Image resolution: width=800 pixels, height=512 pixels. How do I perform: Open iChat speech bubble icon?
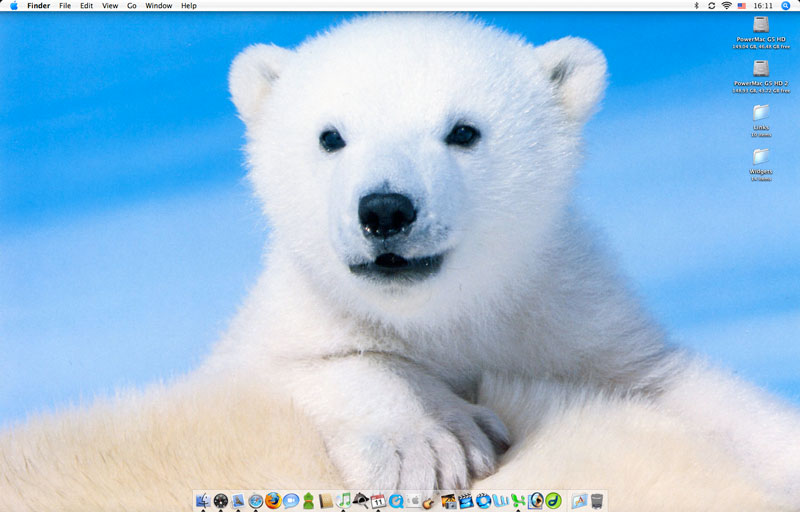pos(291,500)
